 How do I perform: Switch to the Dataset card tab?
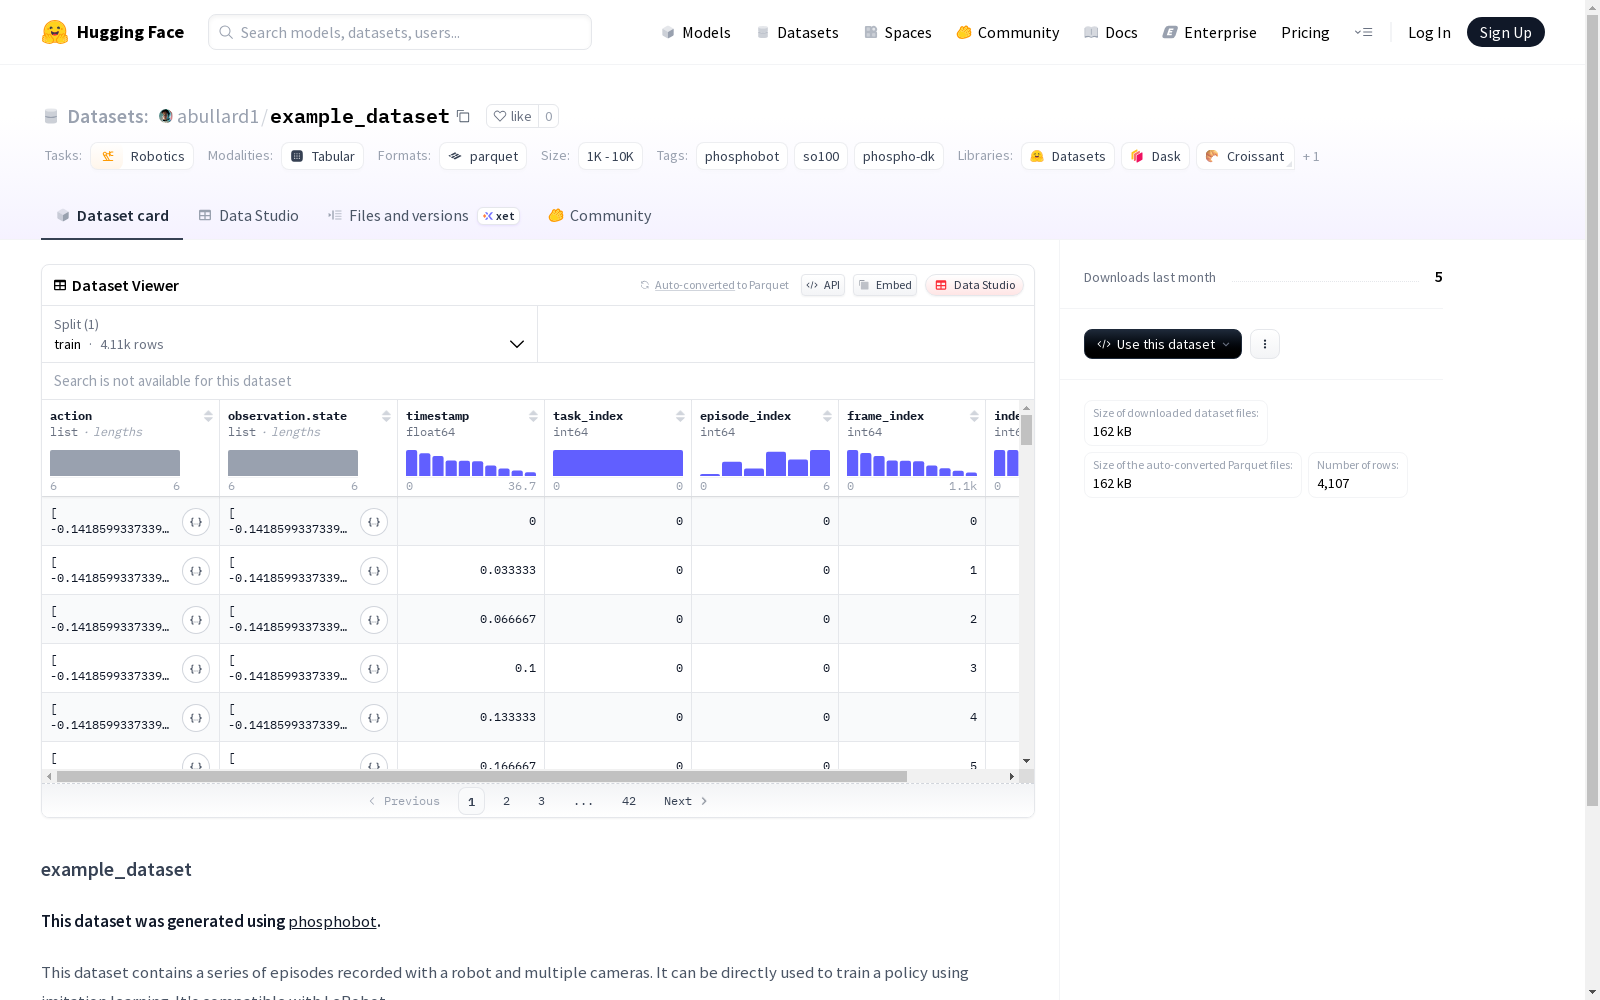[112, 216]
